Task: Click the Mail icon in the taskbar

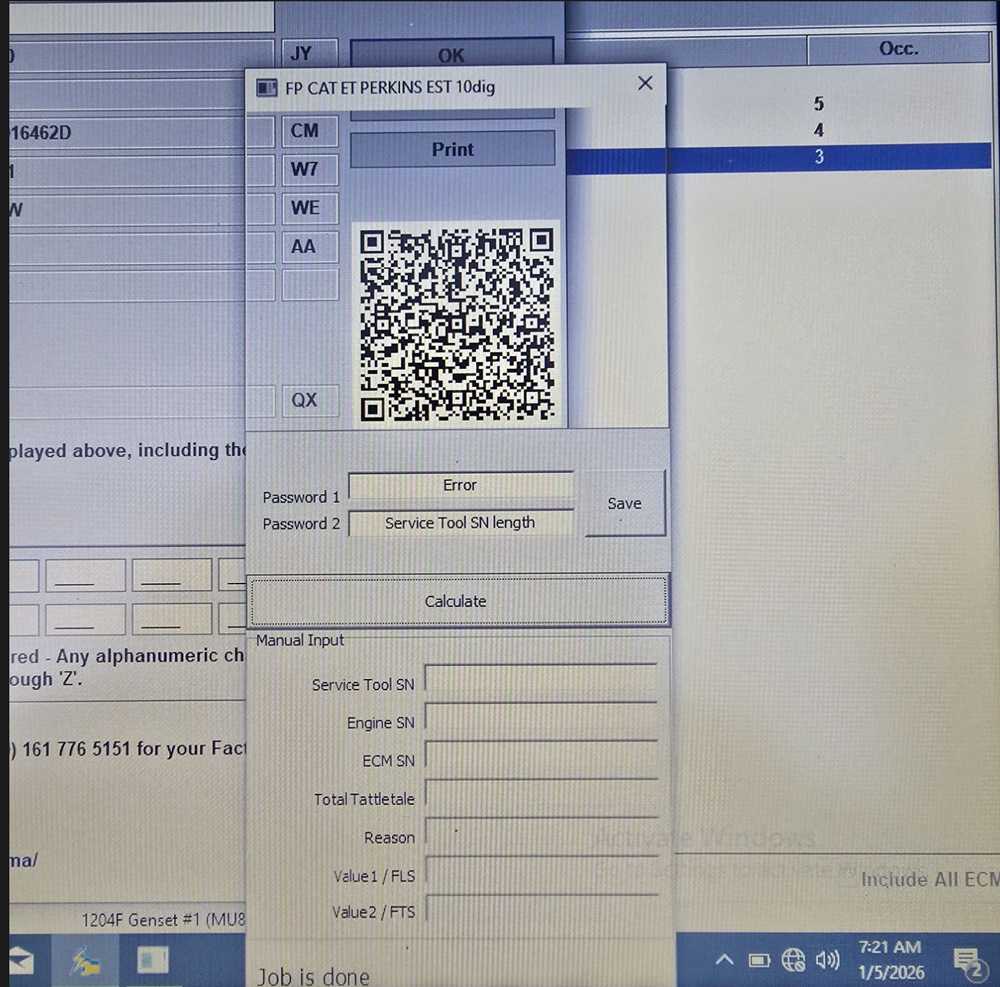Action: pyautogui.click(x=18, y=962)
